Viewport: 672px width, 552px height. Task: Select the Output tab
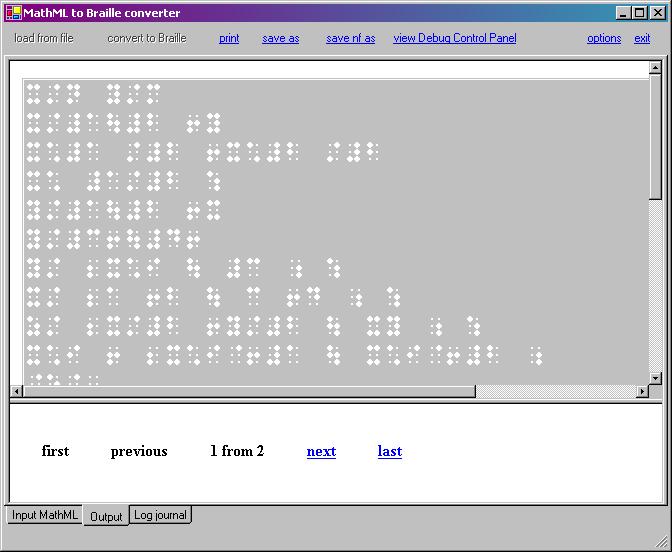[106, 516]
